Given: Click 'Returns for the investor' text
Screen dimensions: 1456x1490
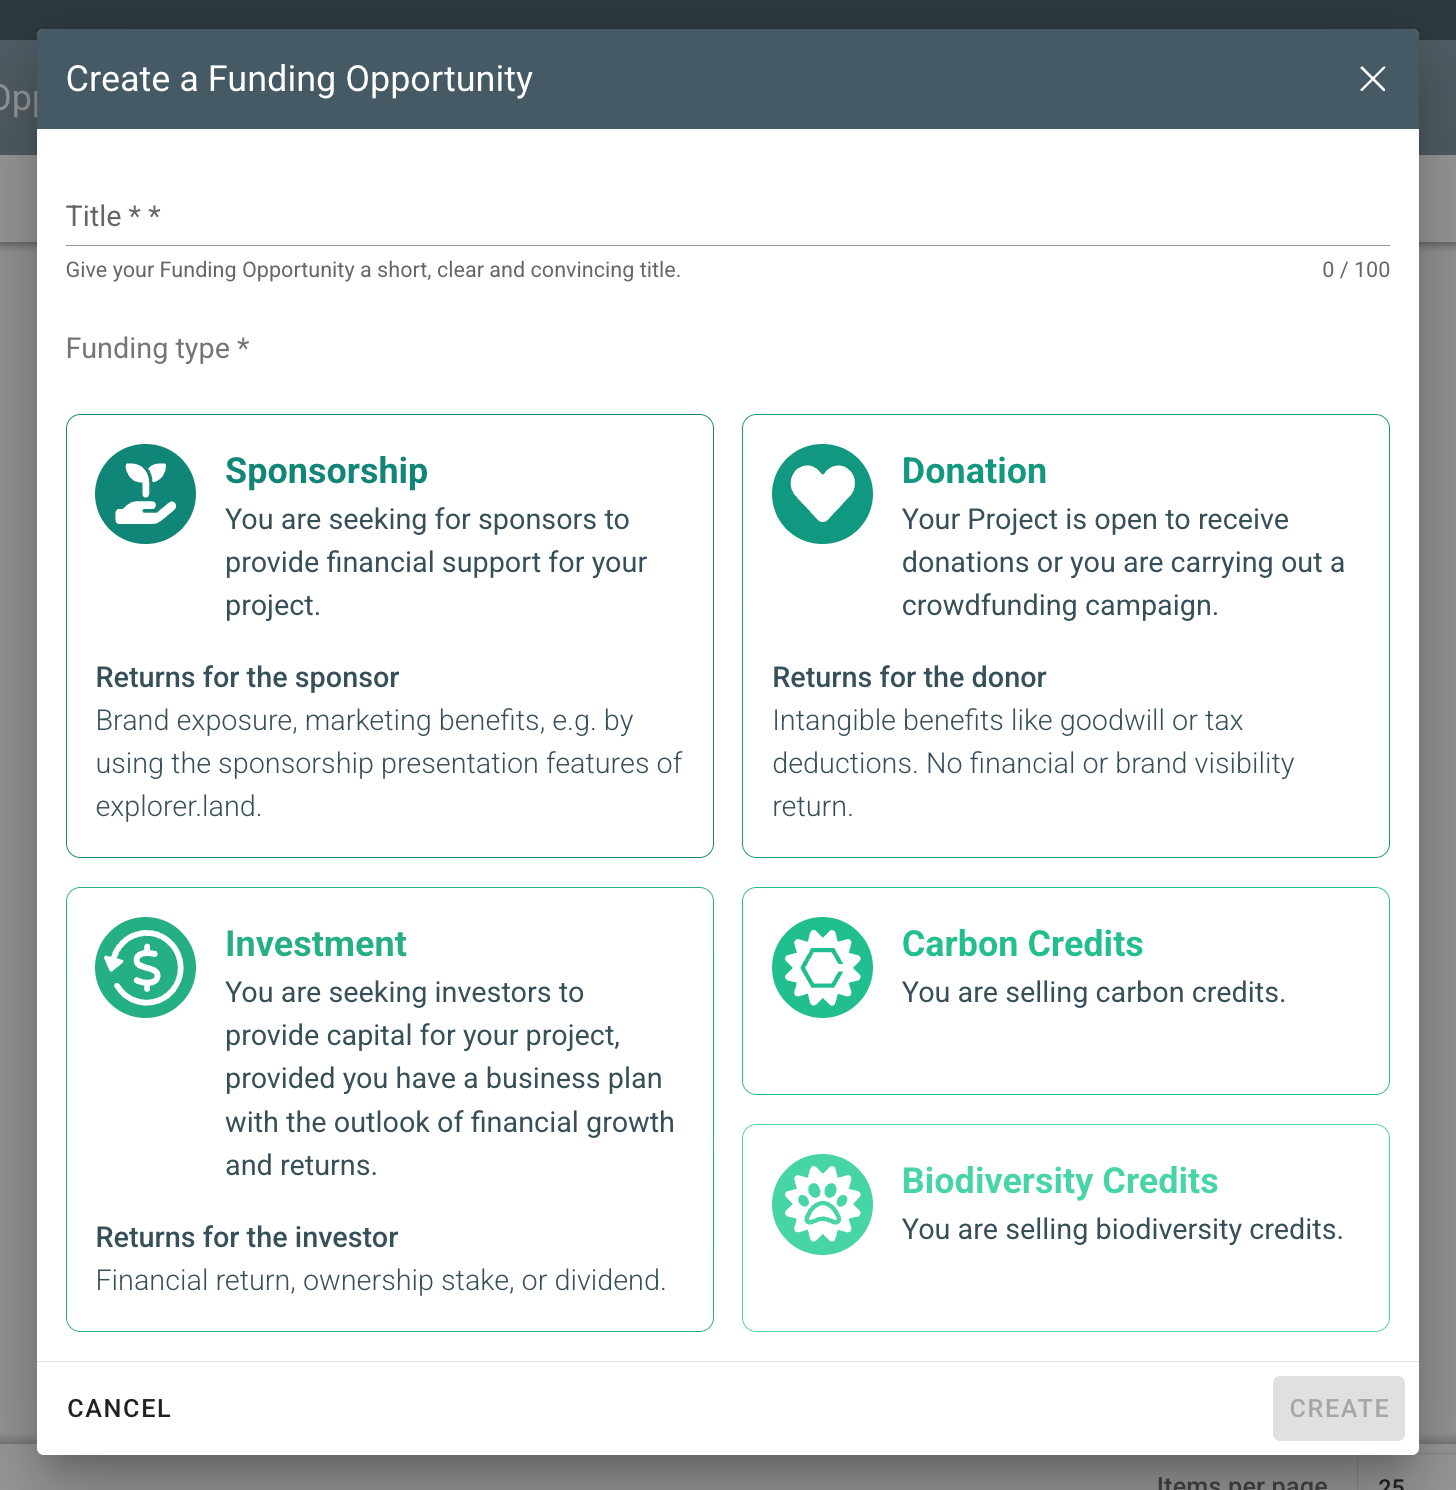Looking at the screenshot, I should pyautogui.click(x=247, y=1237).
